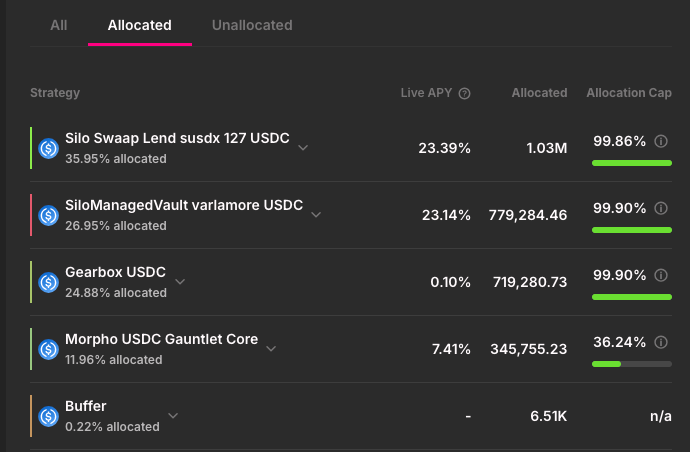
Task: Select the Allocated tab
Action: click(140, 25)
